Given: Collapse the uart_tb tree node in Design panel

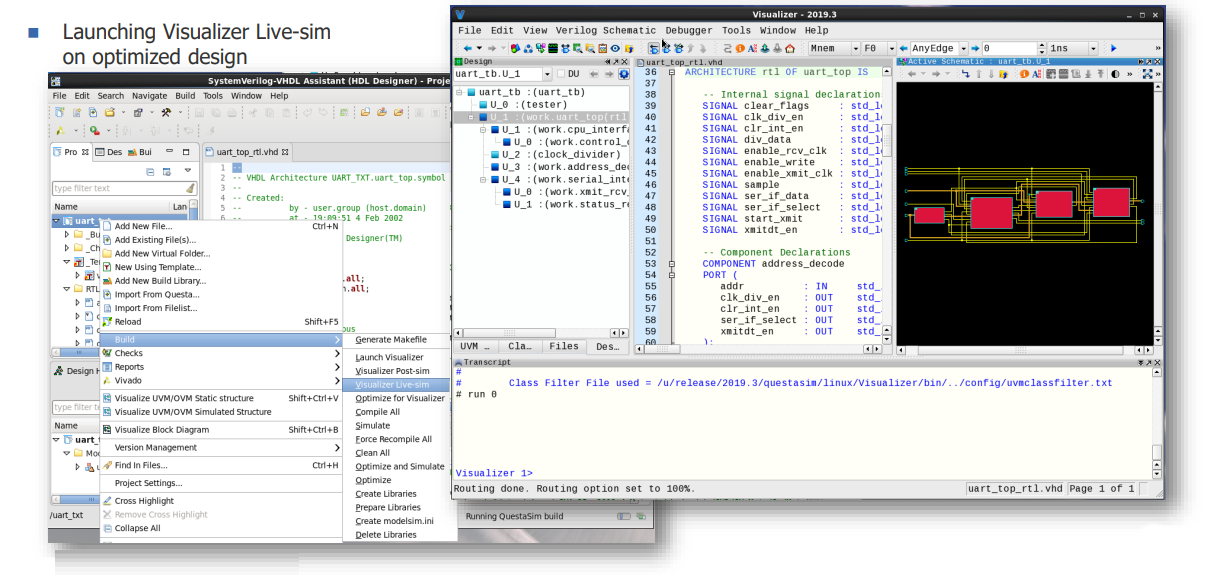Looking at the screenshot, I should [x=460, y=92].
